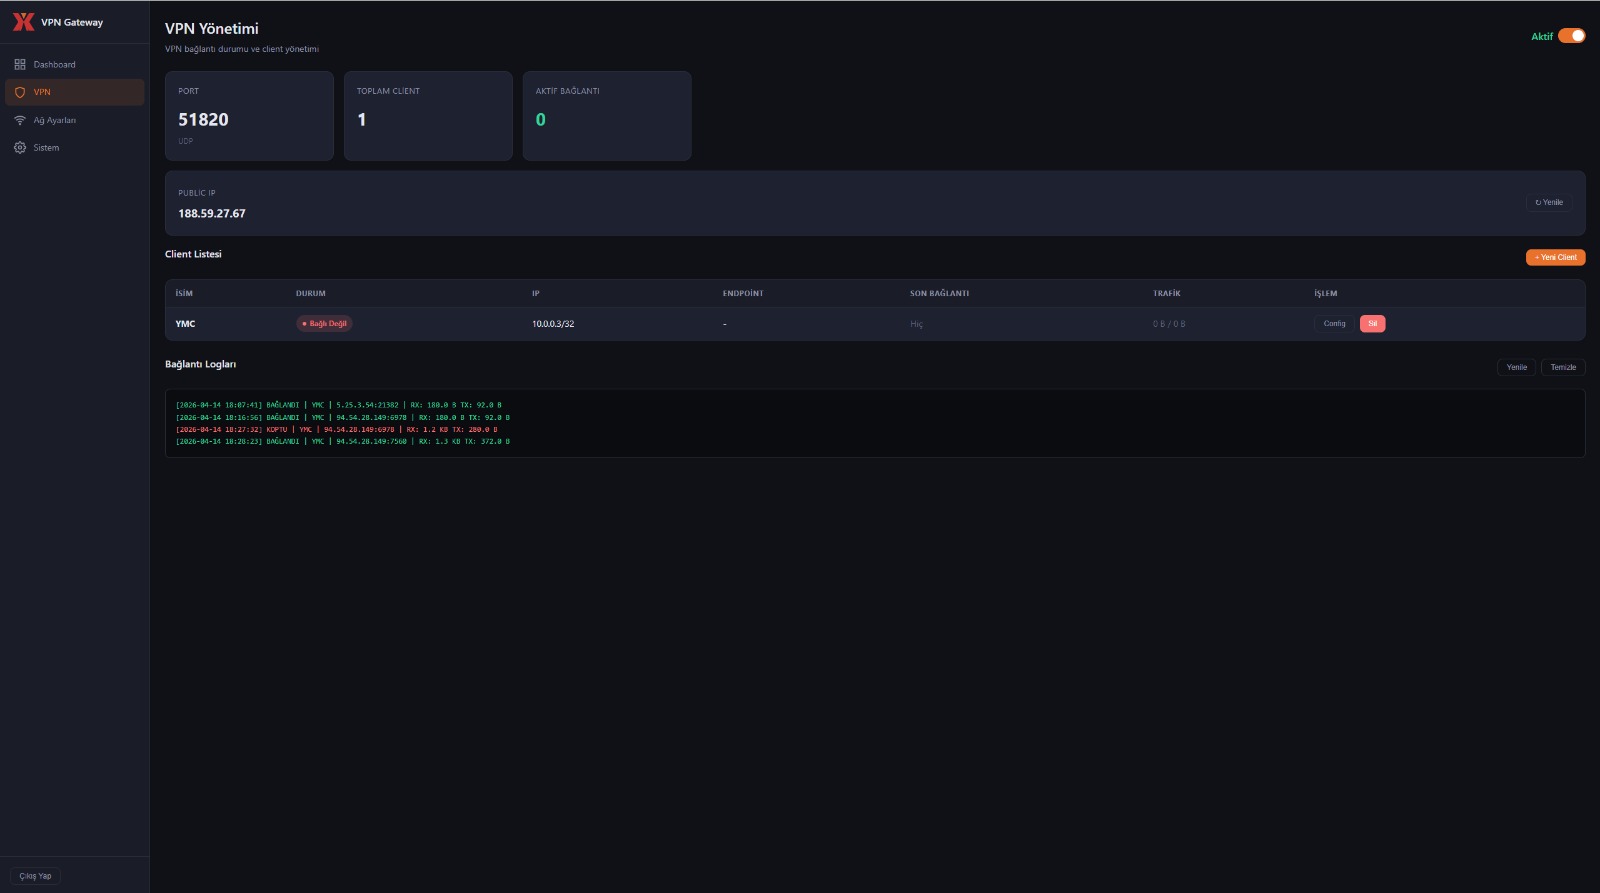Click the gear icon beside Sistem

(20, 147)
